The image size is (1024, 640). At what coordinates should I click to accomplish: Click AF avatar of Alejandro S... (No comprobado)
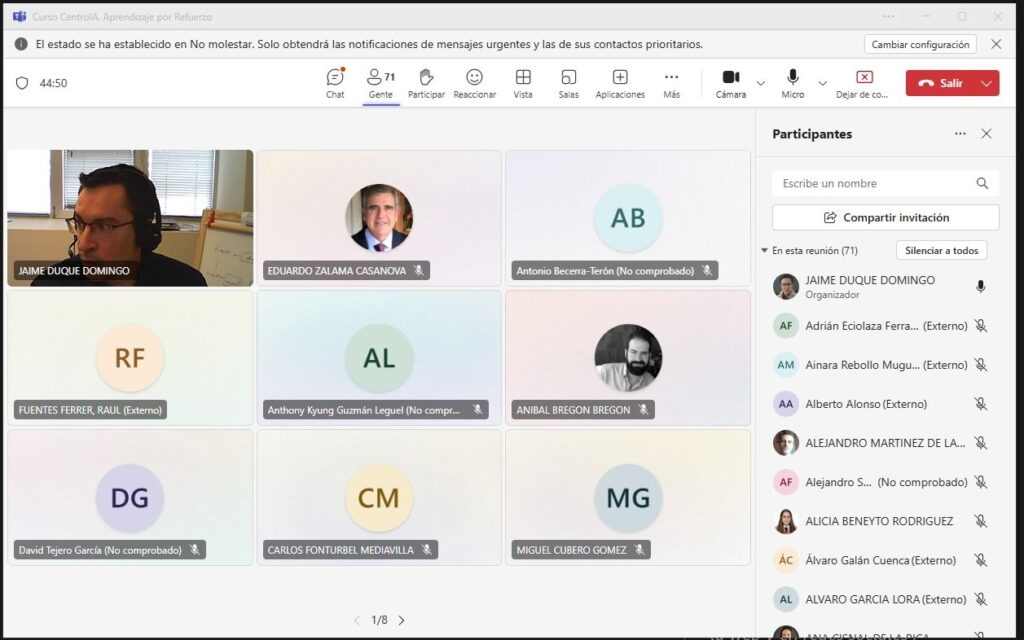click(786, 483)
